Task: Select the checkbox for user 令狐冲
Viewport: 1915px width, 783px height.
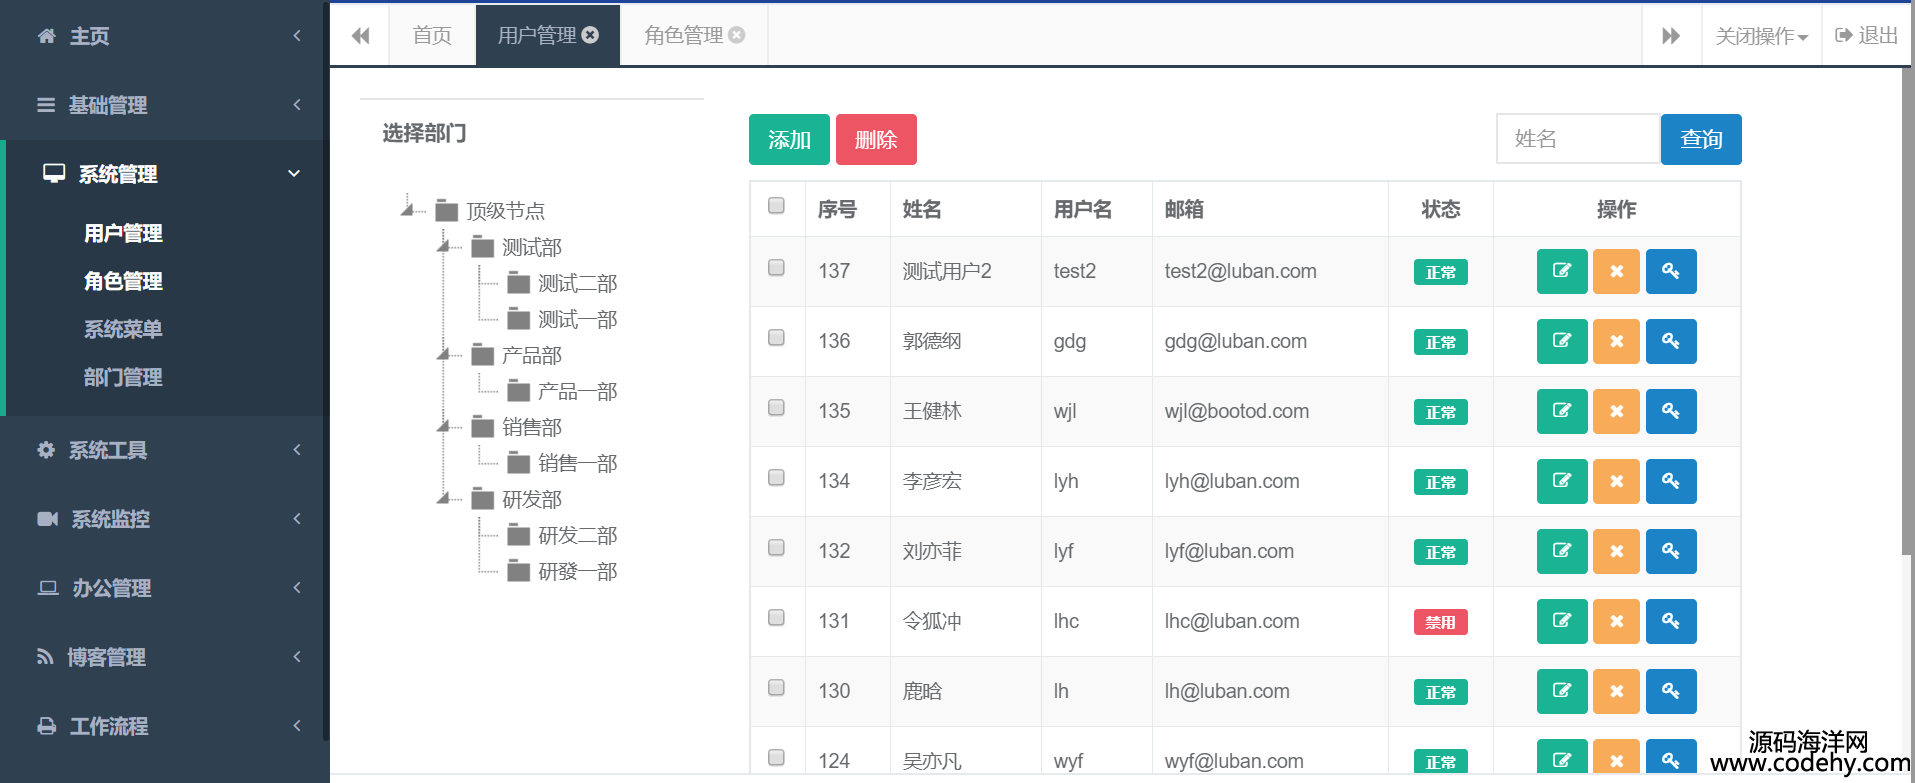Action: 776,618
